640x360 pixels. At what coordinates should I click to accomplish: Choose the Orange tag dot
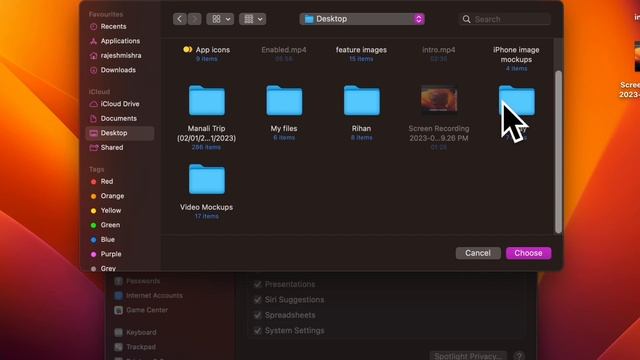pyautogui.click(x=93, y=196)
